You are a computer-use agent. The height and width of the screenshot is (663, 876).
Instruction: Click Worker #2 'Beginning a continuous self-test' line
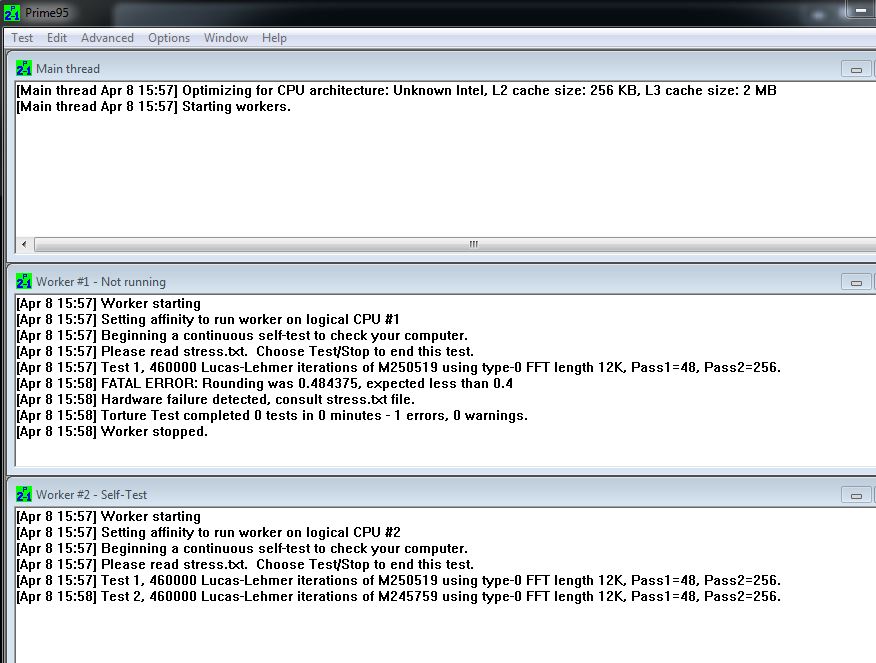coord(242,548)
